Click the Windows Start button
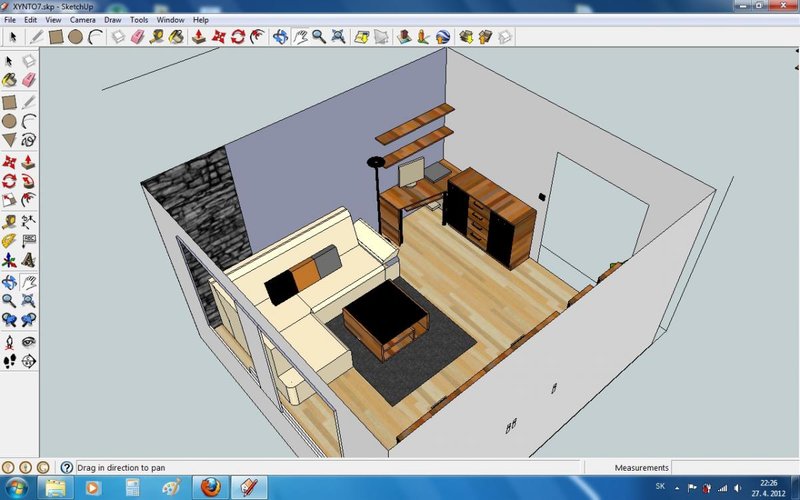Viewport: 800px width, 500px height. point(17,487)
